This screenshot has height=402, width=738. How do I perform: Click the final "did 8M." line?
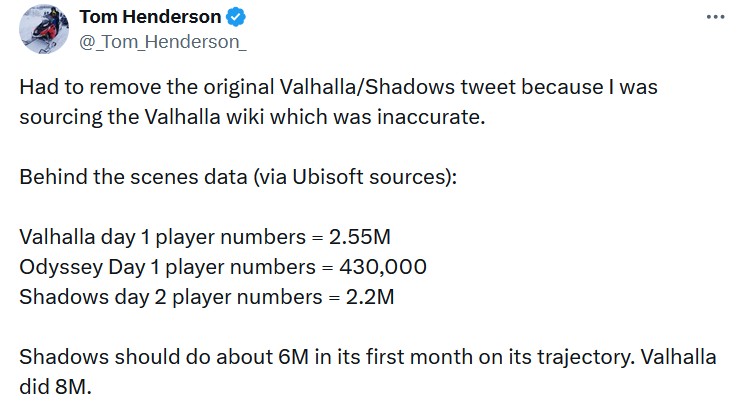(55, 387)
